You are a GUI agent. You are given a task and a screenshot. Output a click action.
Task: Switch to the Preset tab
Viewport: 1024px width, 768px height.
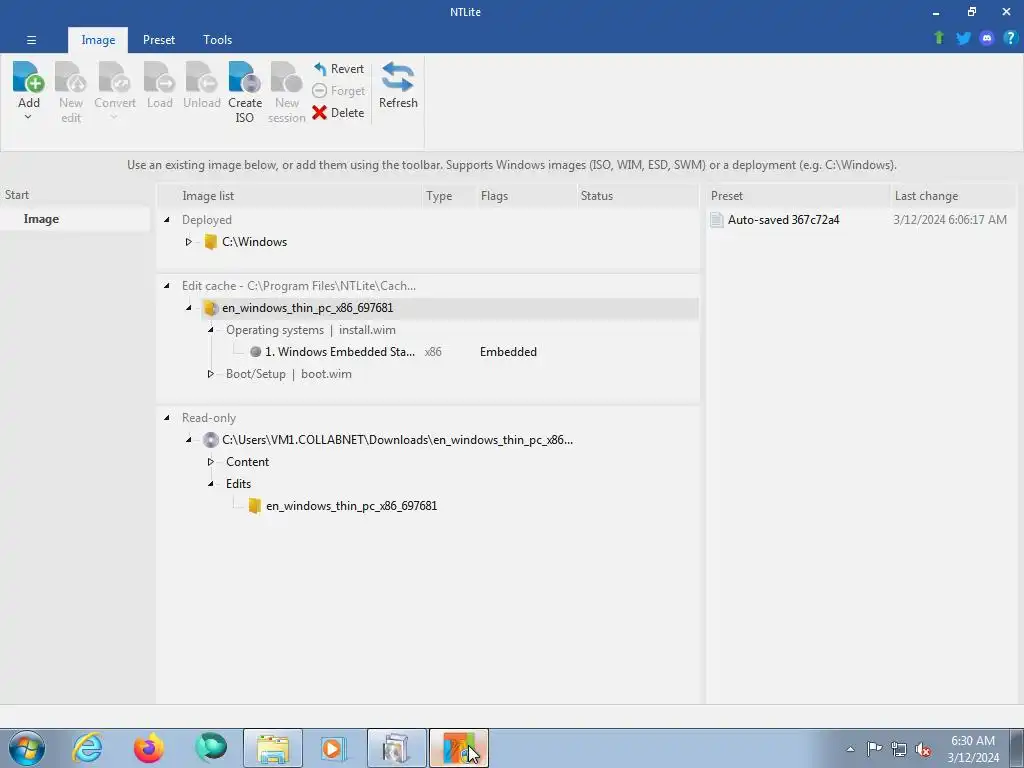[159, 40]
